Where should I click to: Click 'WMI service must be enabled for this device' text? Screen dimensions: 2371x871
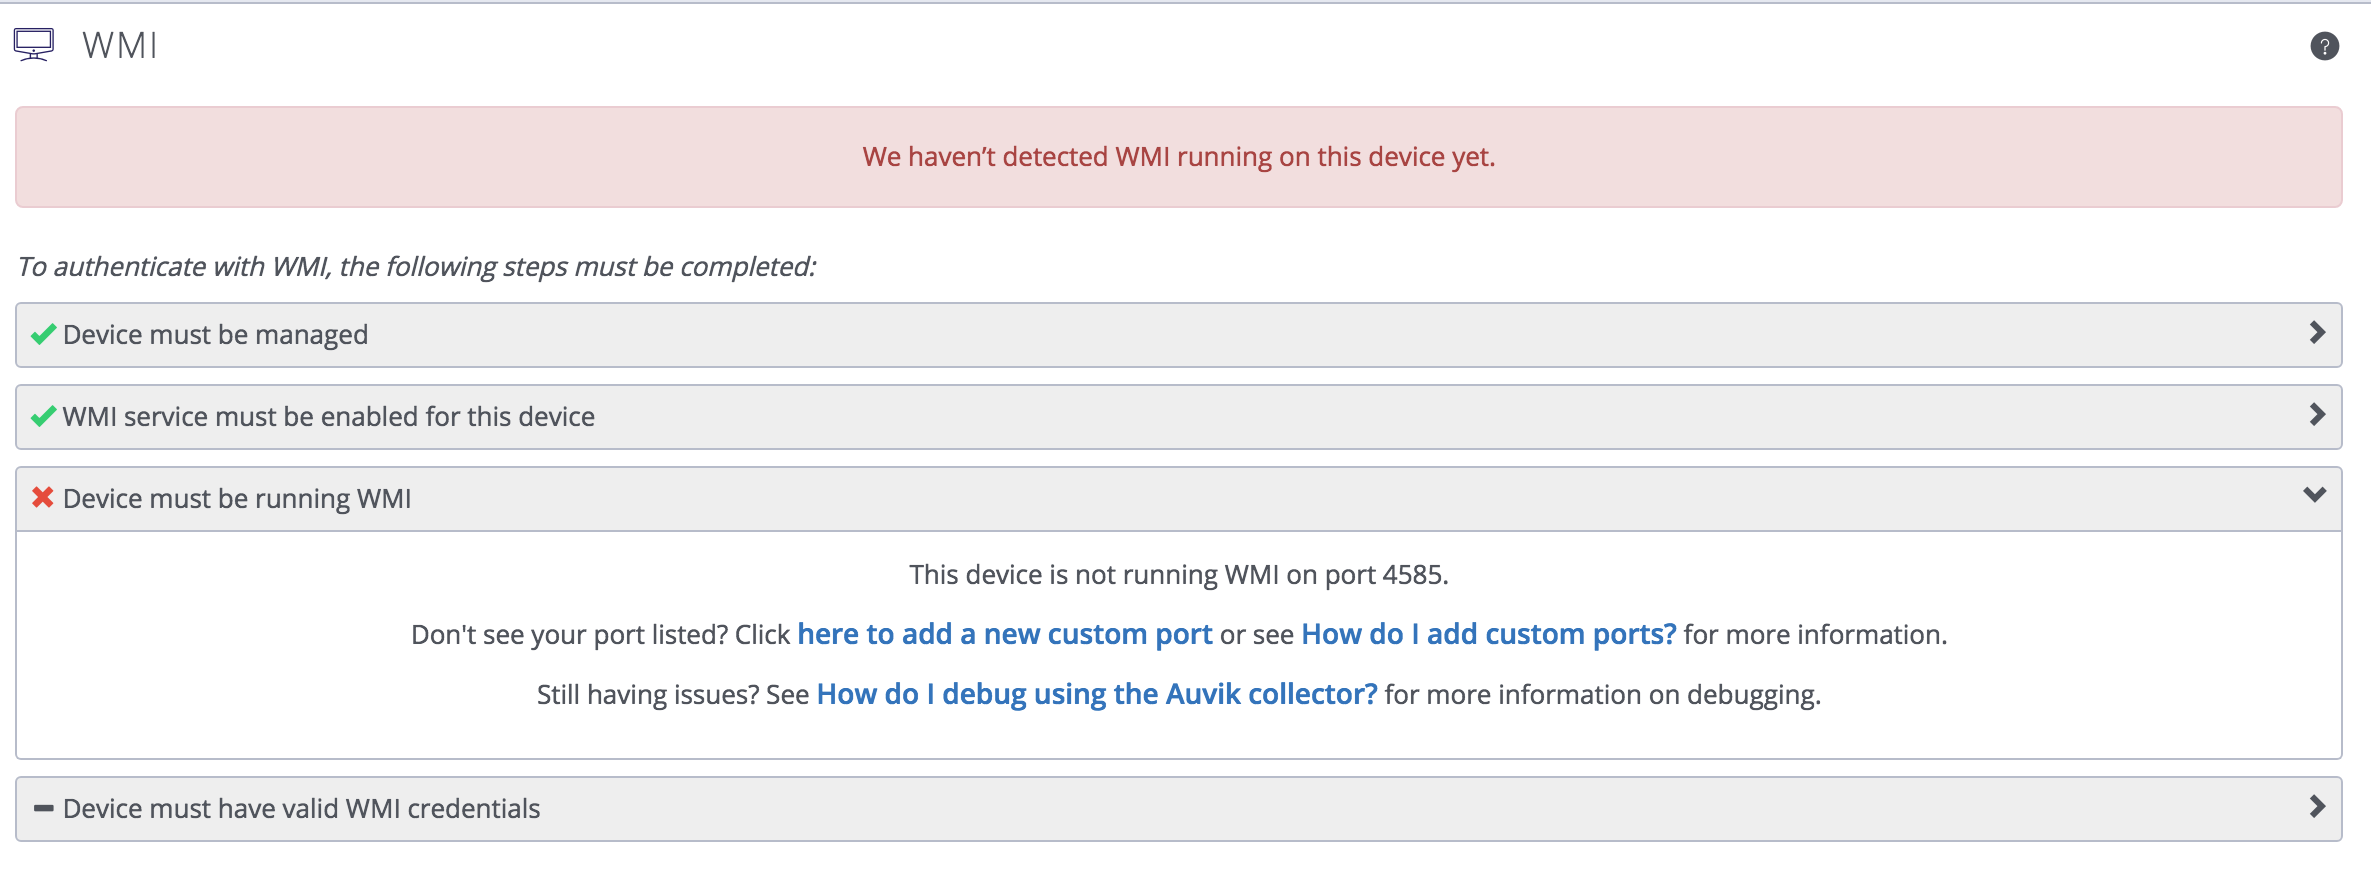click(x=329, y=416)
